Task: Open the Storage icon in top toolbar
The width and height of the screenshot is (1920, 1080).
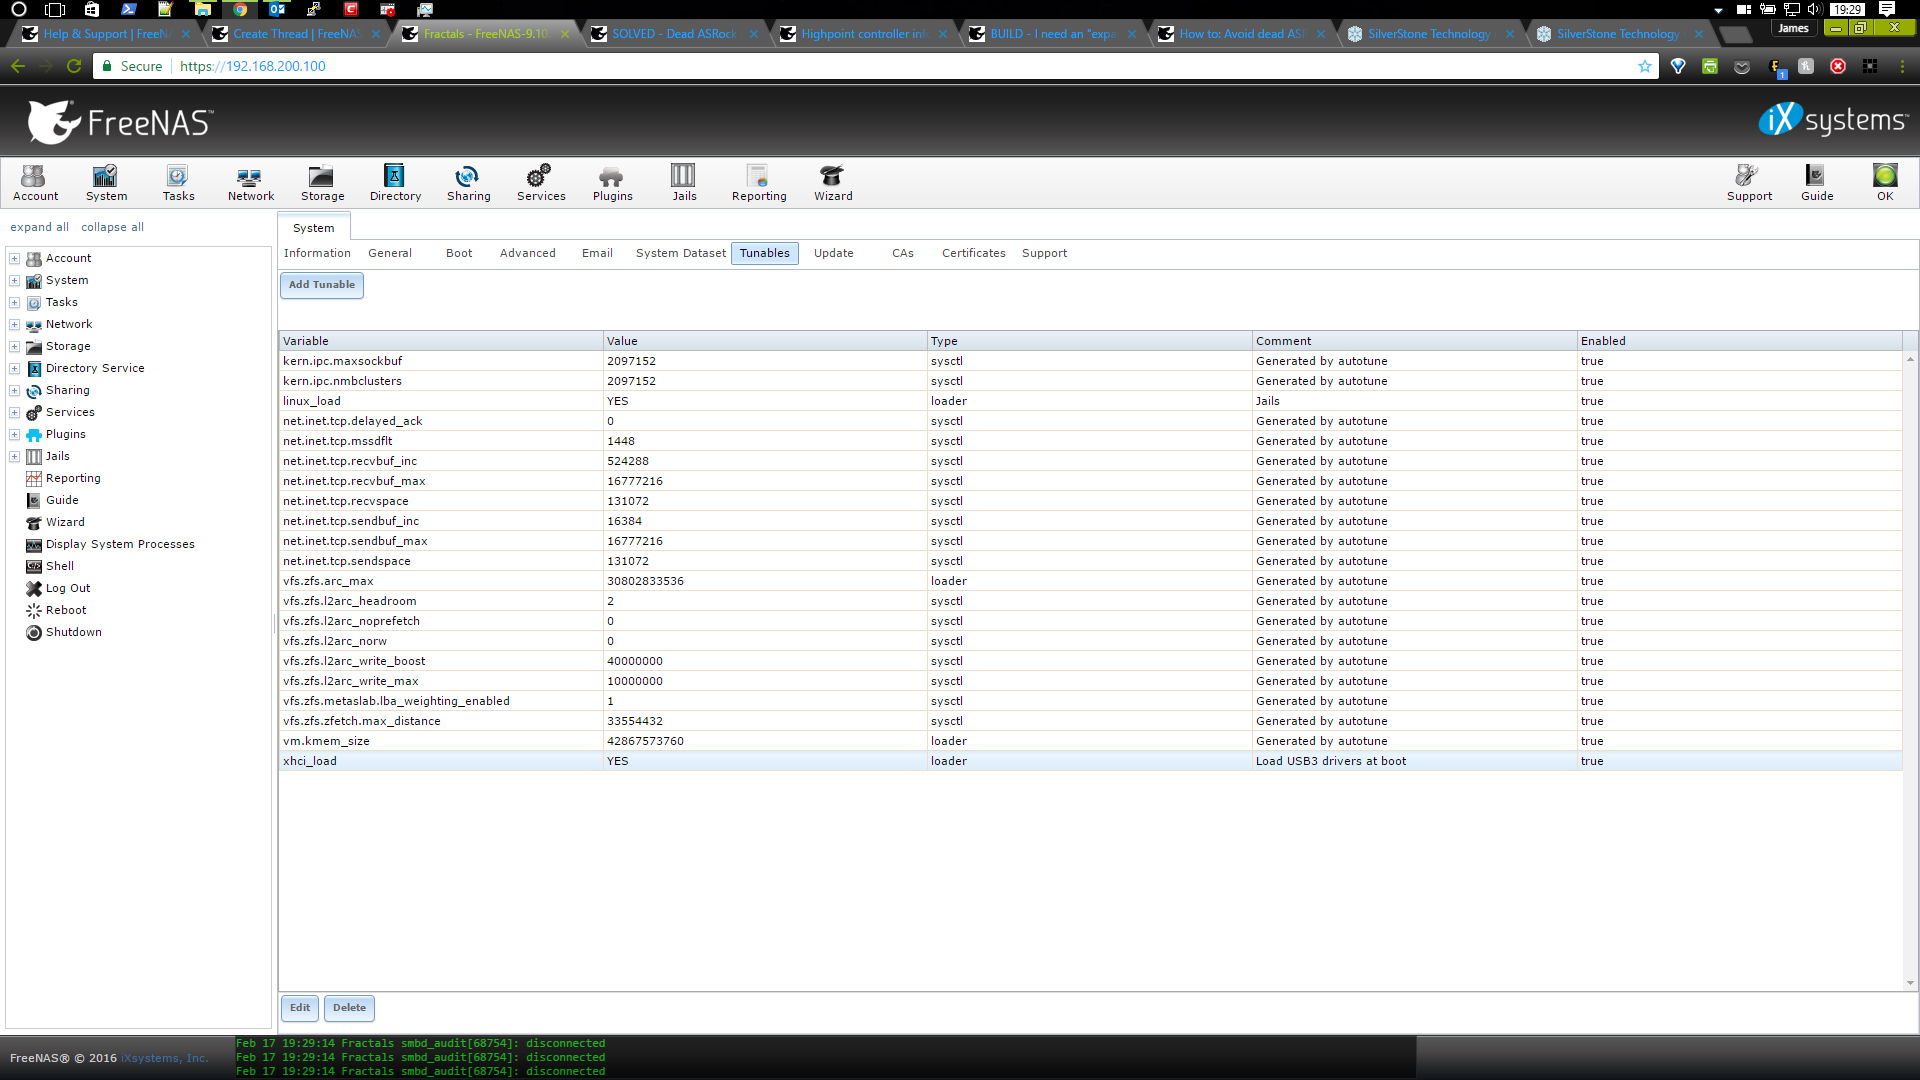Action: click(x=322, y=183)
